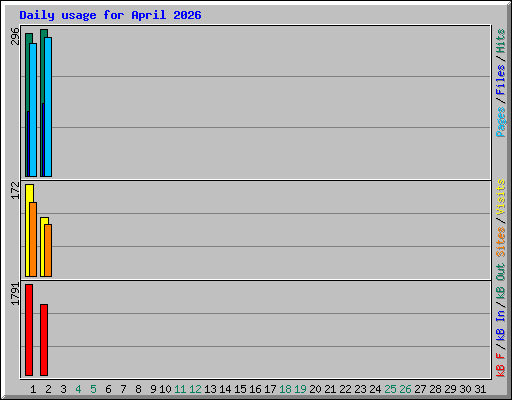Click the orange Sites bar for day 1
The image size is (512, 400).
tap(33, 239)
